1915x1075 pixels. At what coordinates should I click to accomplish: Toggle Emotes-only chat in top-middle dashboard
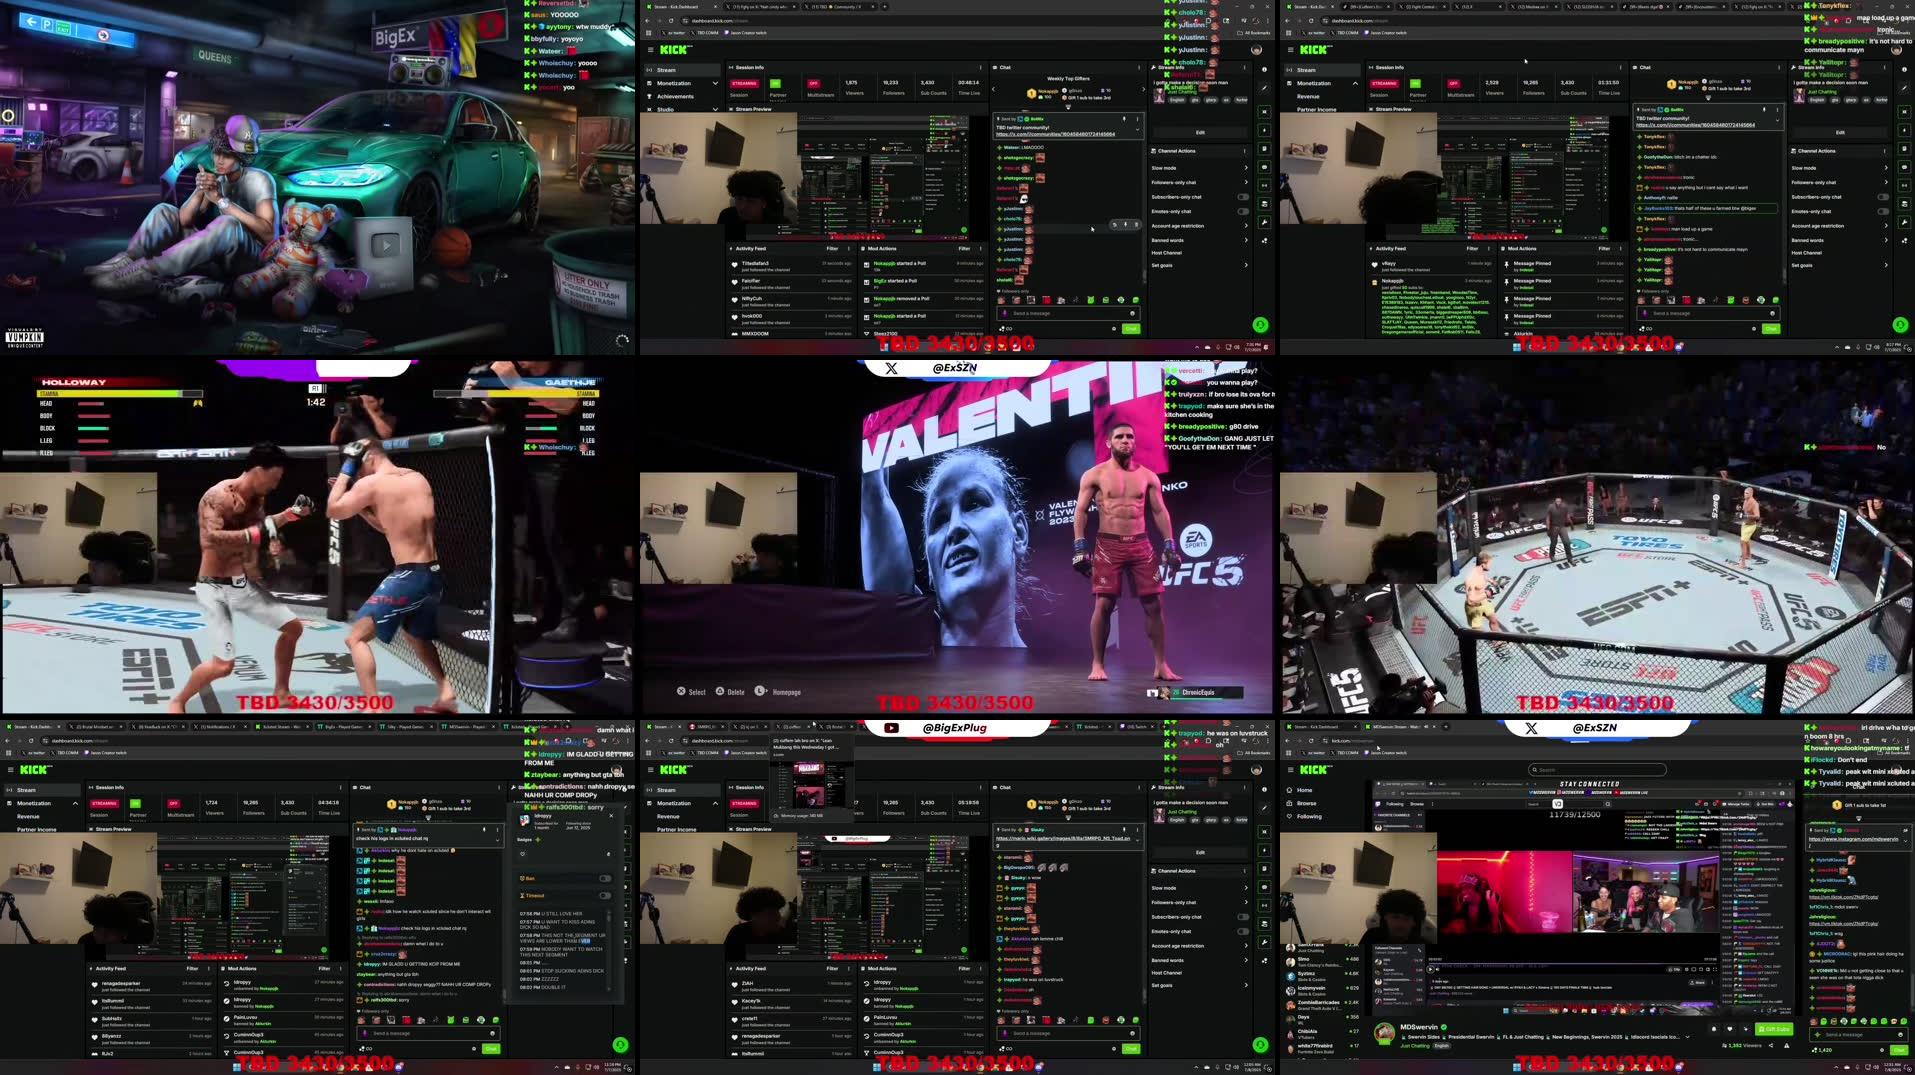1243,211
